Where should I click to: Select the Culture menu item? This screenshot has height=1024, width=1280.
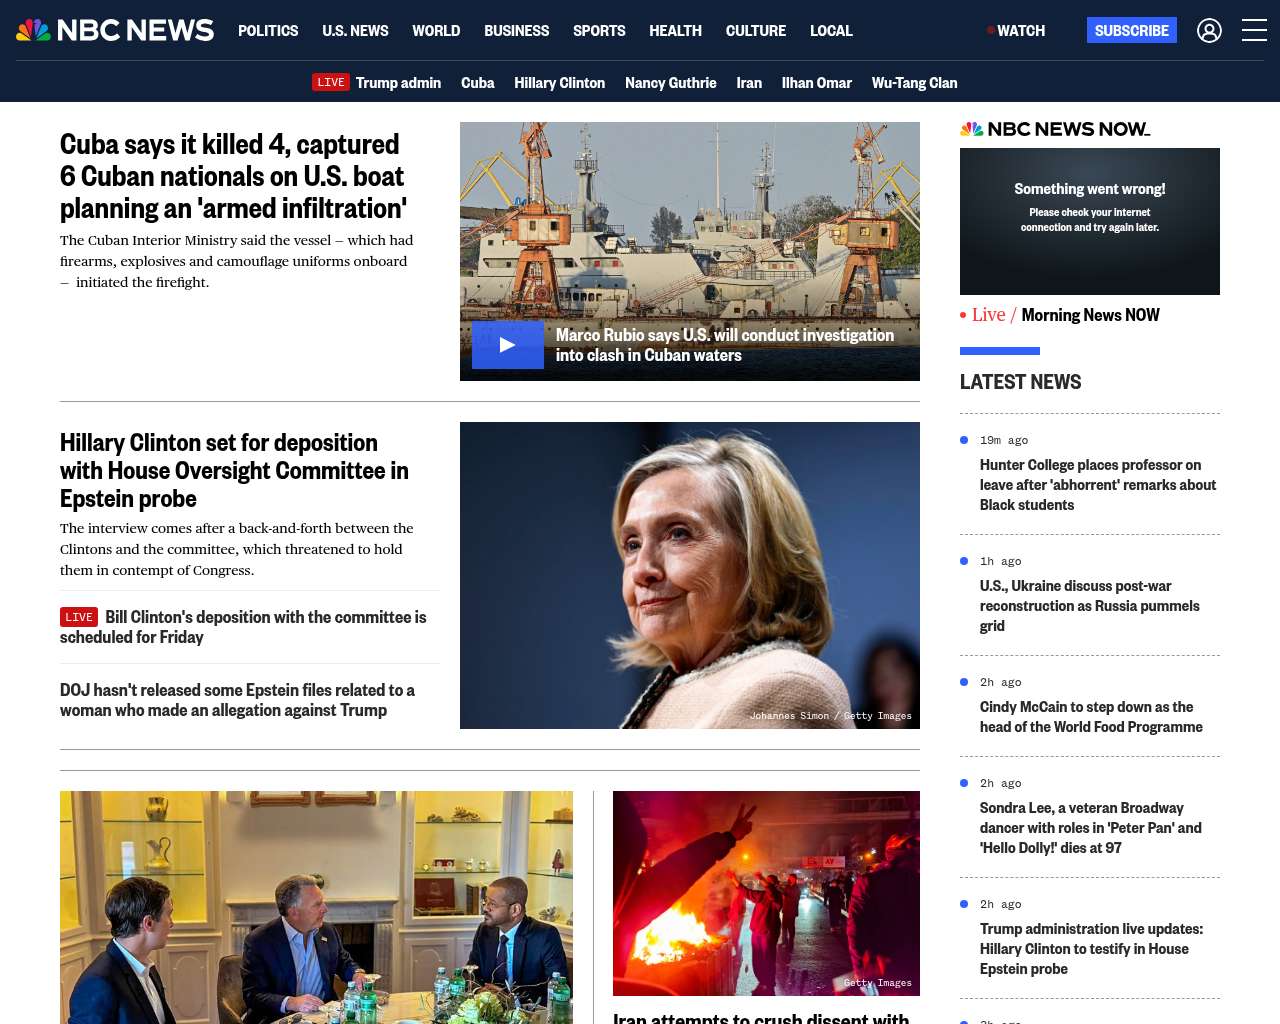[755, 31]
